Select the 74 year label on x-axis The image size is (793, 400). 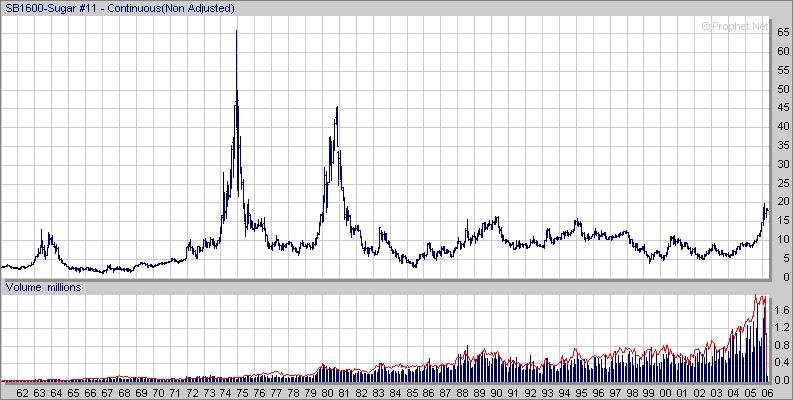pos(225,392)
